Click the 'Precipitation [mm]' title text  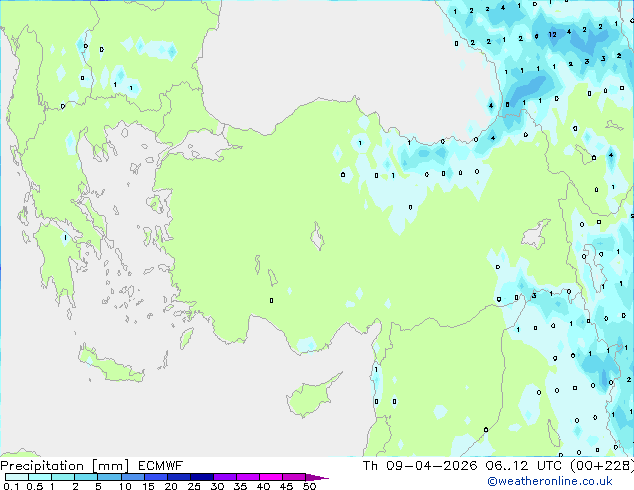tap(65, 466)
